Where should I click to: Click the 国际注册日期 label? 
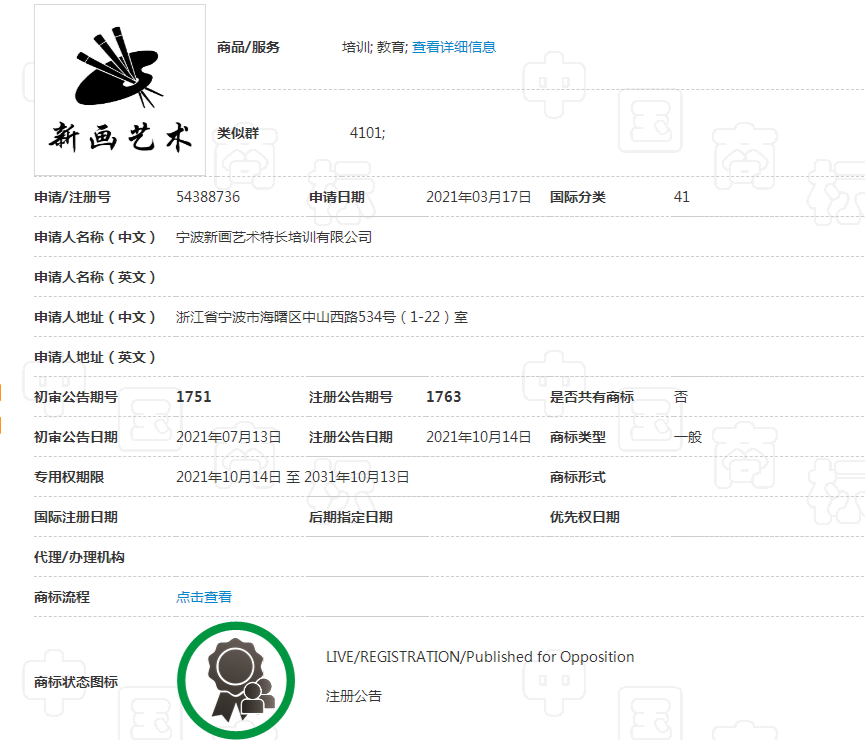(x=76, y=517)
